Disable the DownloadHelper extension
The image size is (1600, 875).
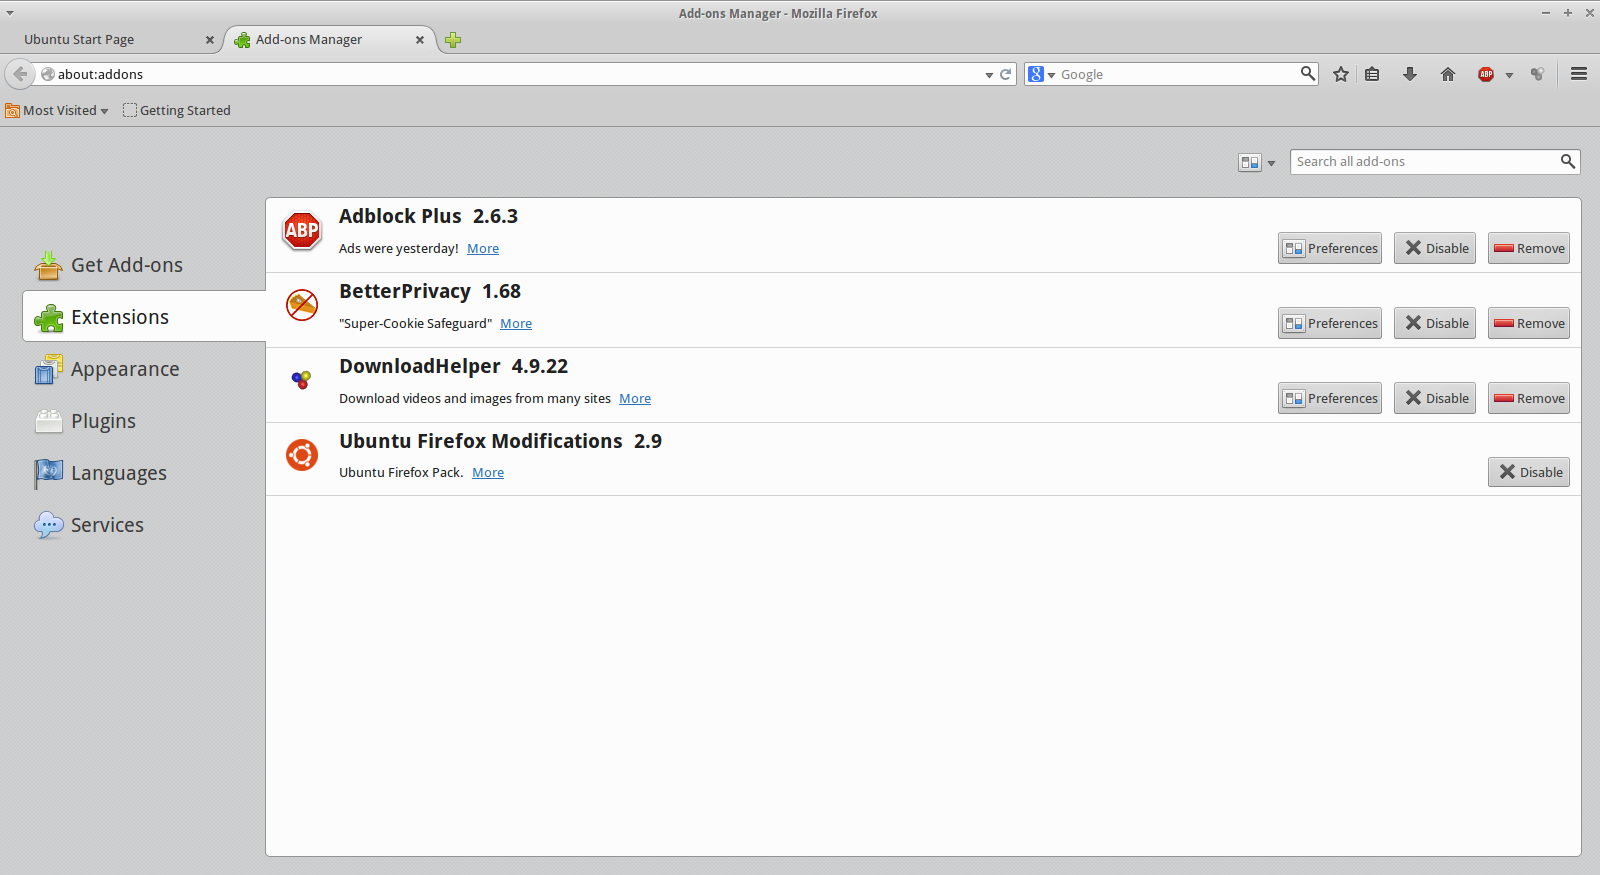coord(1435,398)
